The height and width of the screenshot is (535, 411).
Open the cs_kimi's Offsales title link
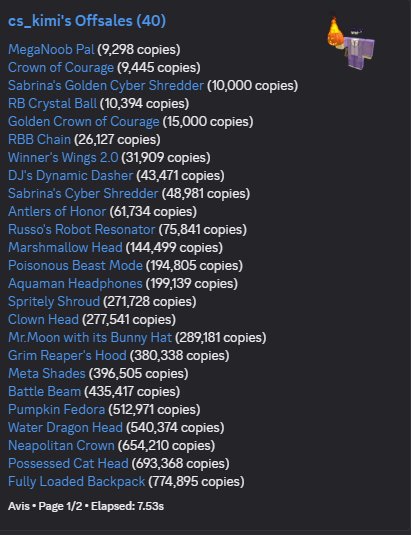(x=87, y=21)
